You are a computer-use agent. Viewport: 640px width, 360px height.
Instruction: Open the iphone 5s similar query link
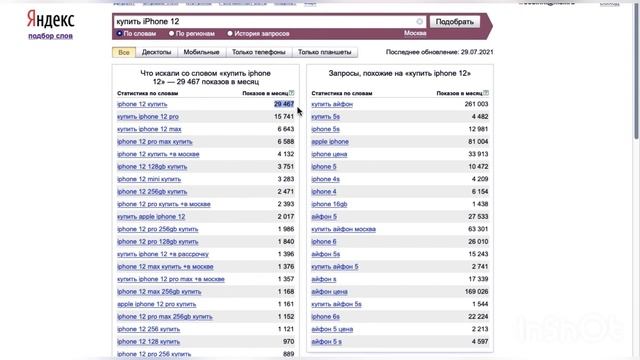pyautogui.click(x=325, y=129)
